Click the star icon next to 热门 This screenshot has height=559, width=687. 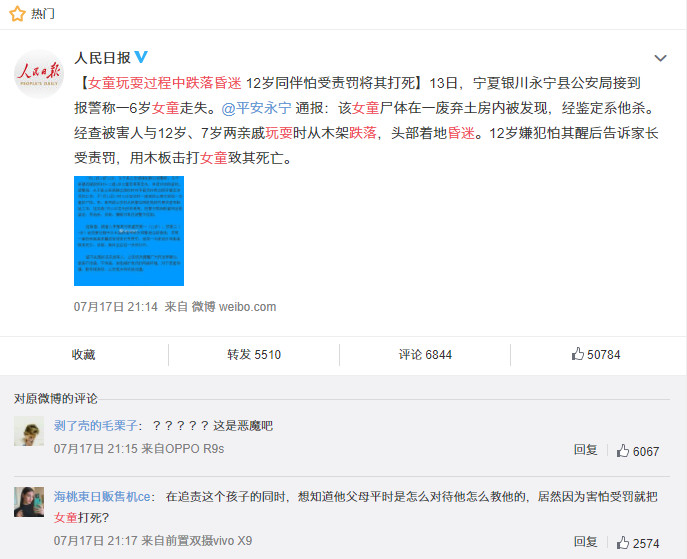click(17, 14)
